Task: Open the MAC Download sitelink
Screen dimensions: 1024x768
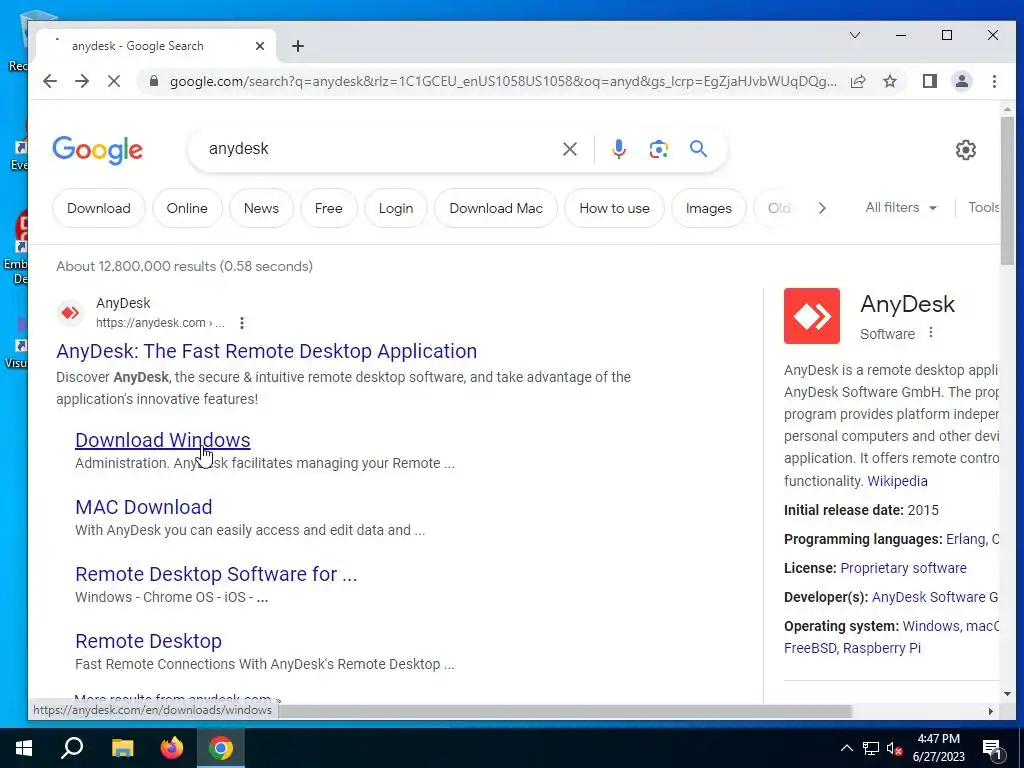Action: (x=144, y=507)
